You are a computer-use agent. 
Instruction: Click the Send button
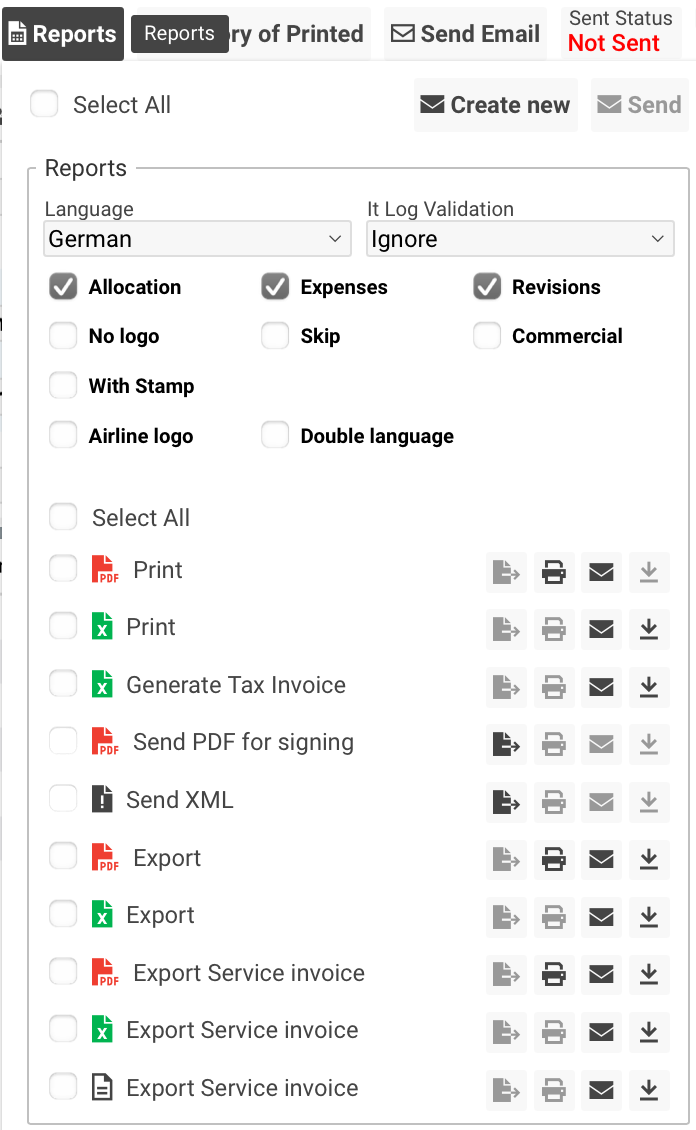640,105
